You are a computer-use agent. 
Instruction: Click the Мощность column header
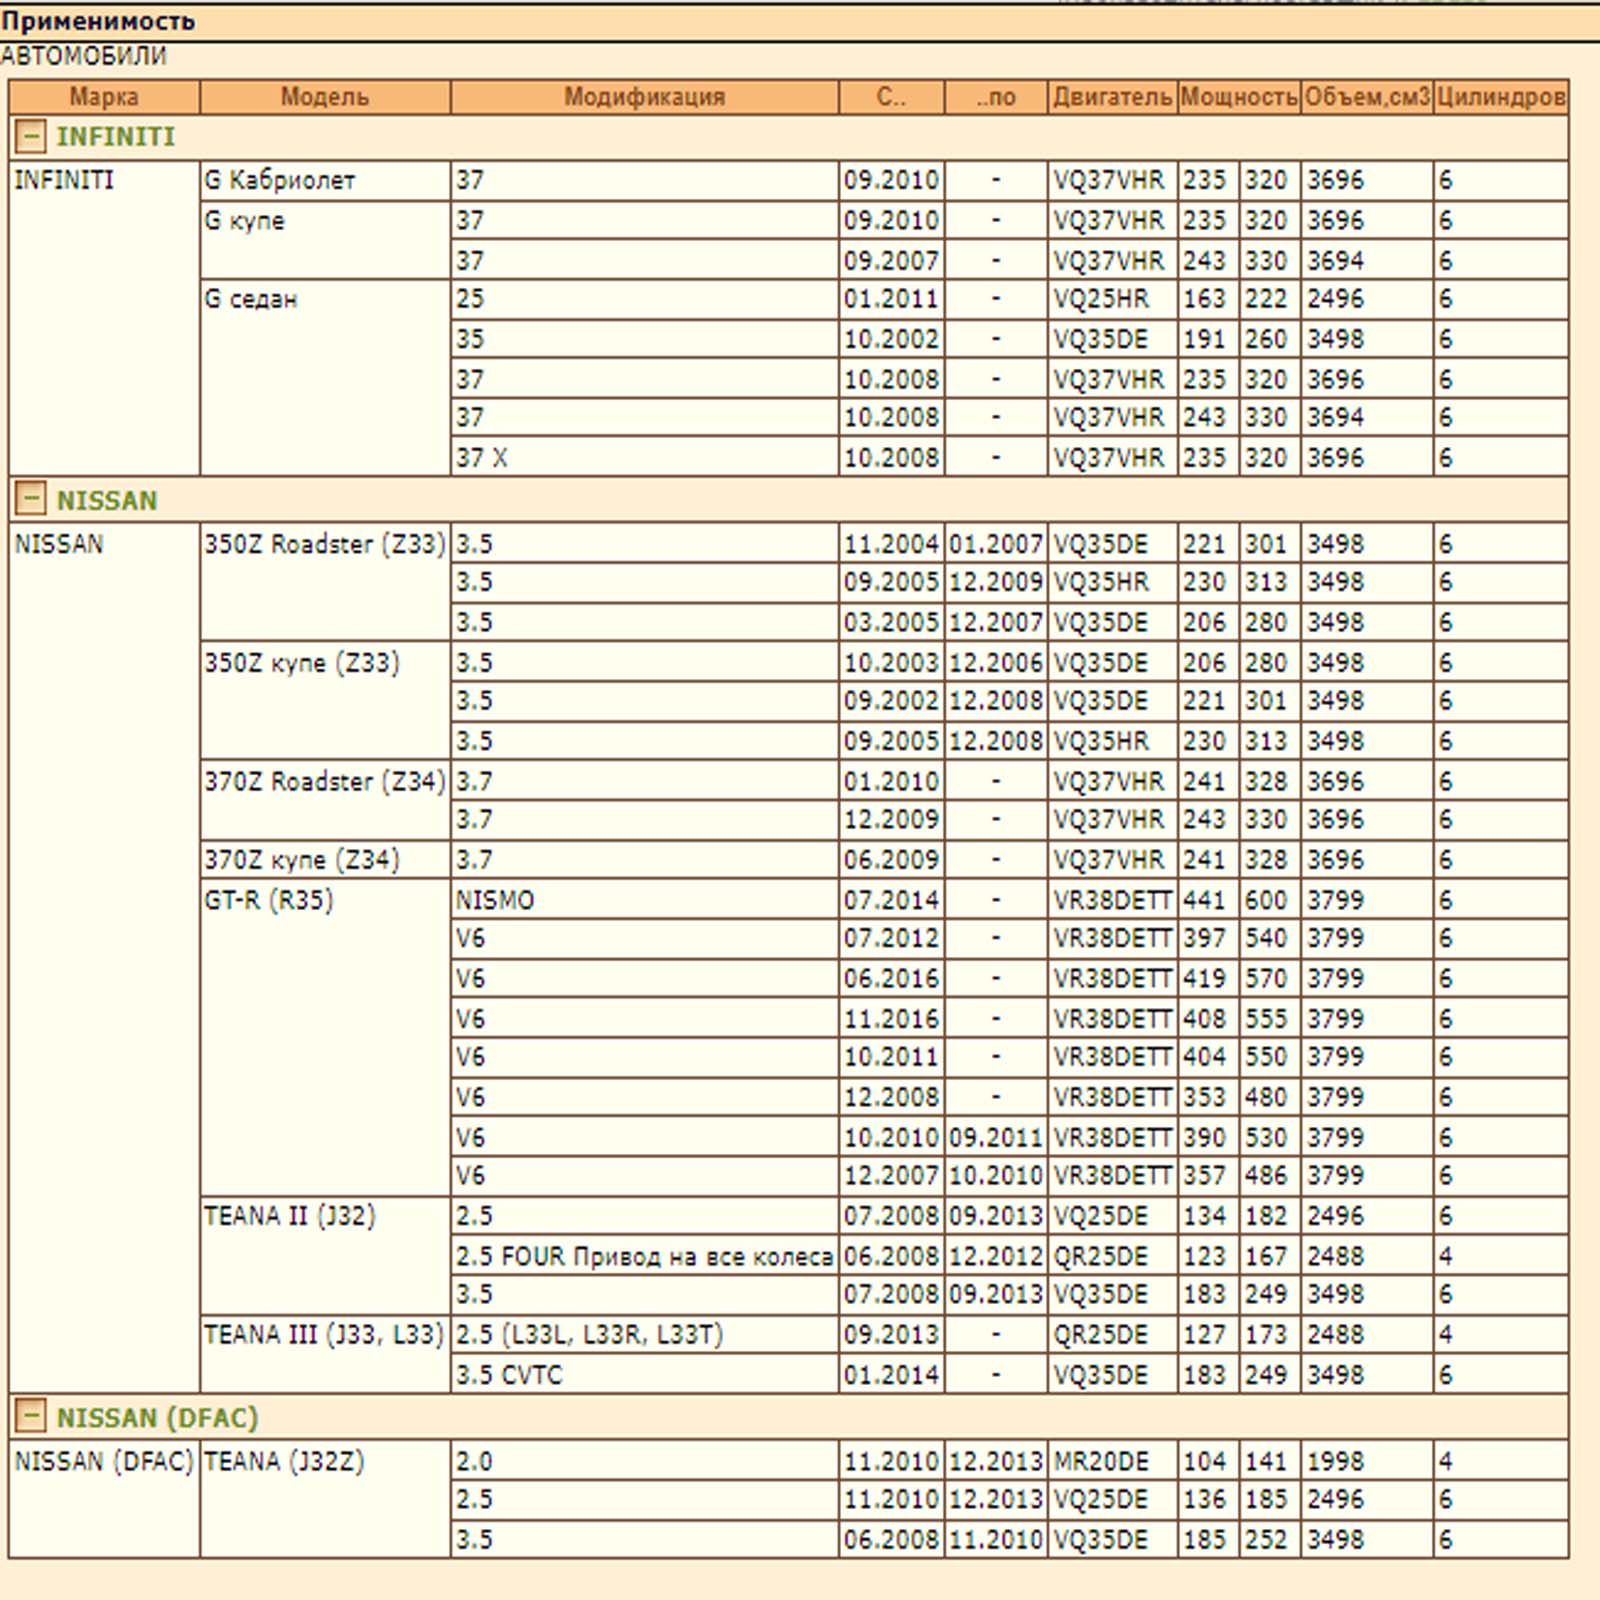pos(1239,97)
